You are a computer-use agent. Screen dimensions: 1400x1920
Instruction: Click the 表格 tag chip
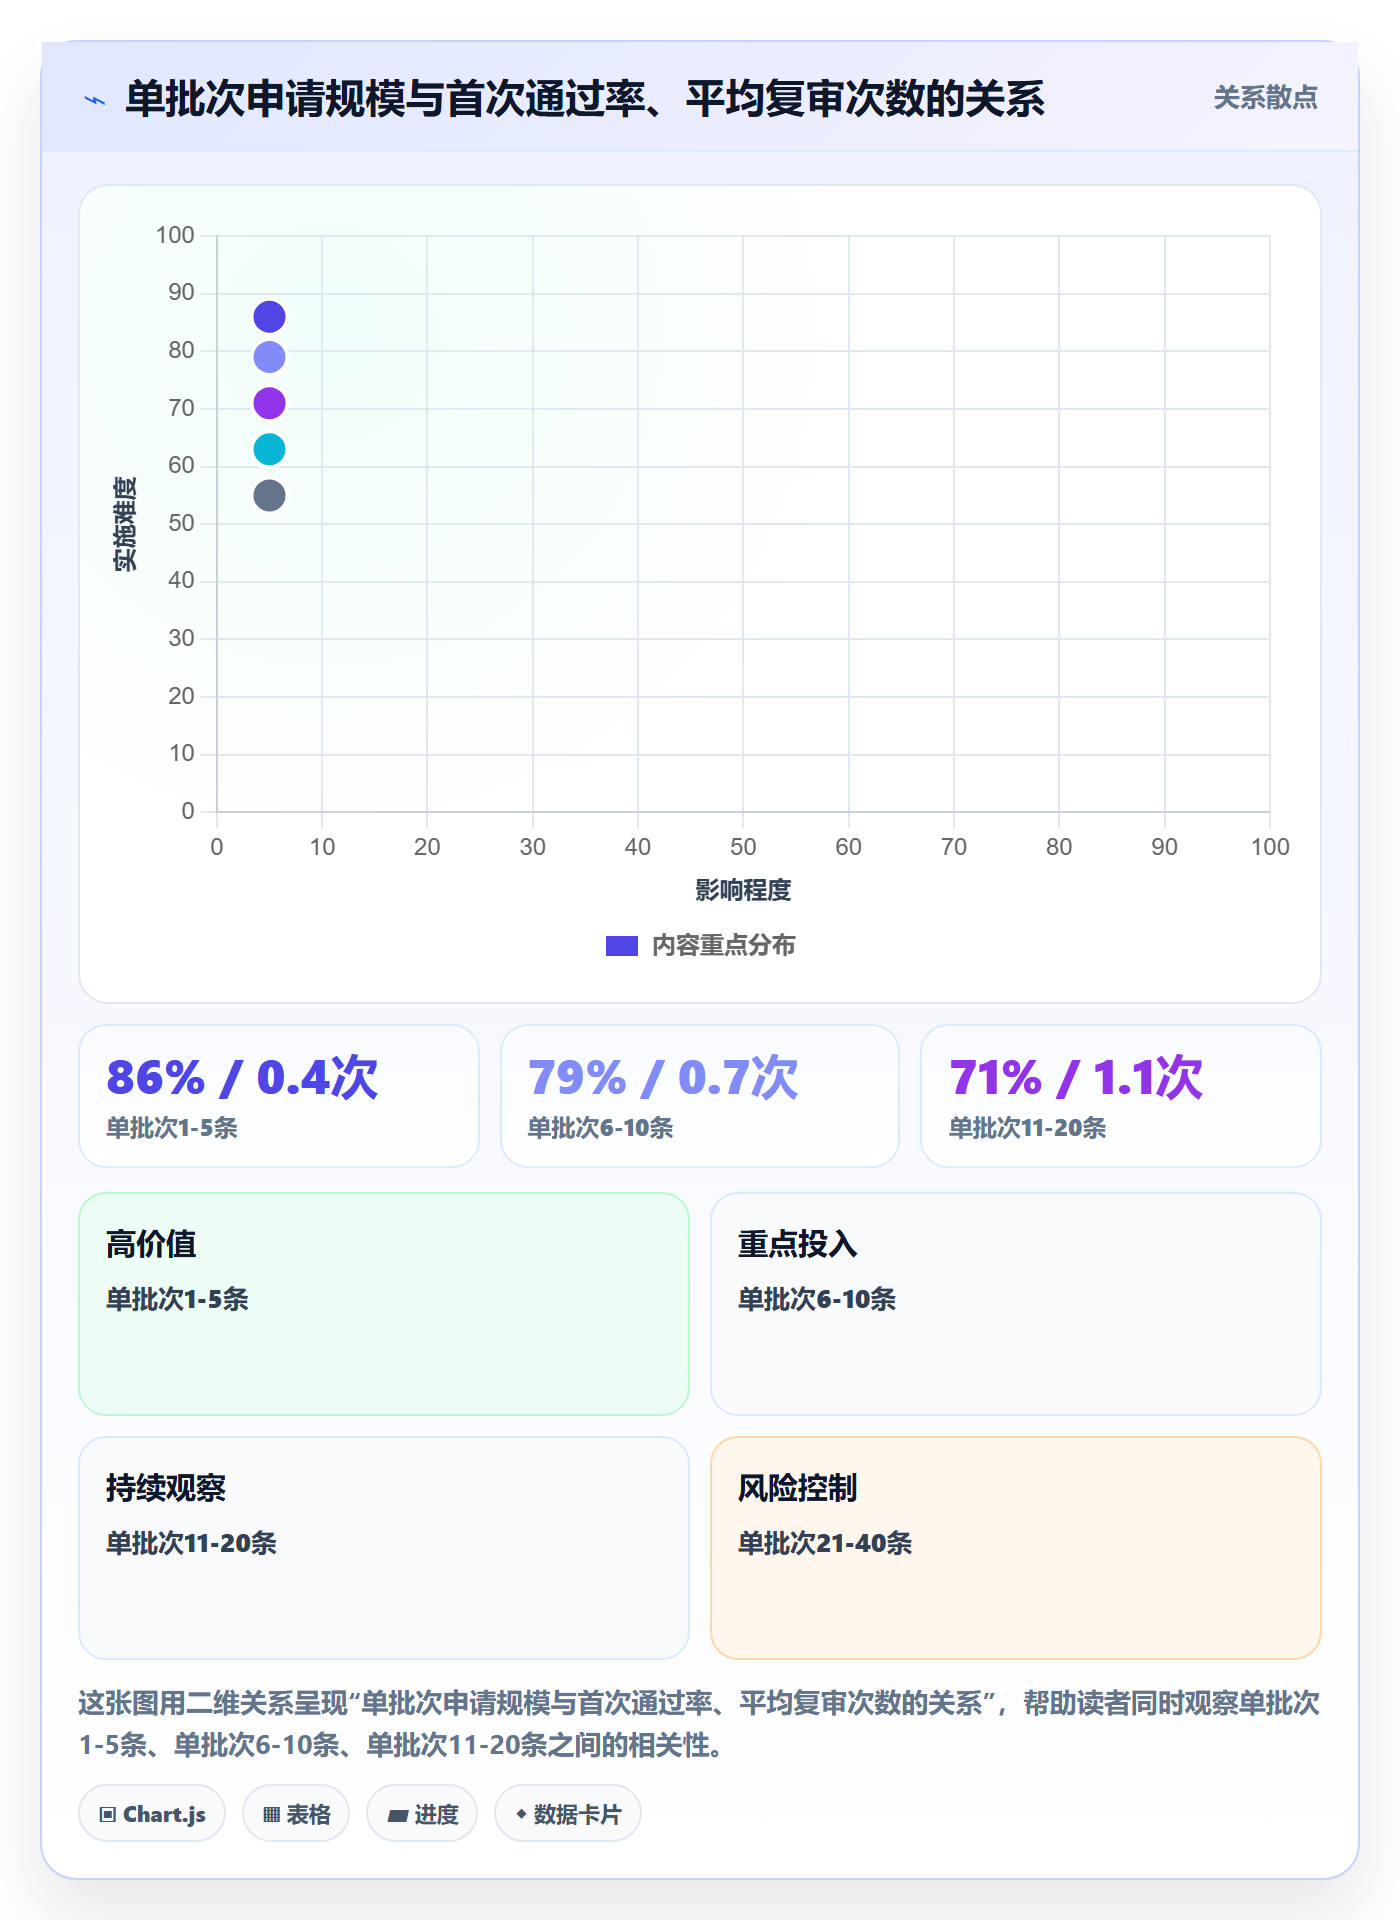(296, 1814)
